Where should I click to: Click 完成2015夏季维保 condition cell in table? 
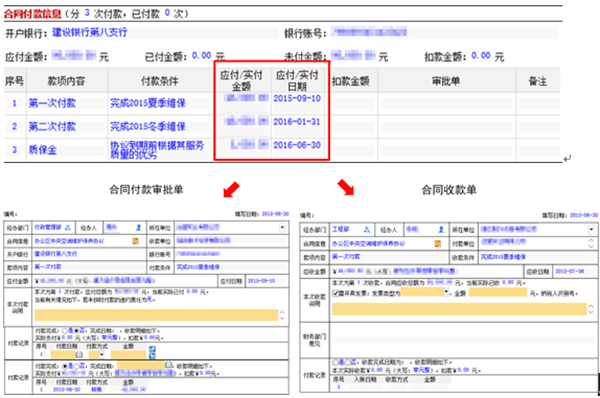coord(148,103)
